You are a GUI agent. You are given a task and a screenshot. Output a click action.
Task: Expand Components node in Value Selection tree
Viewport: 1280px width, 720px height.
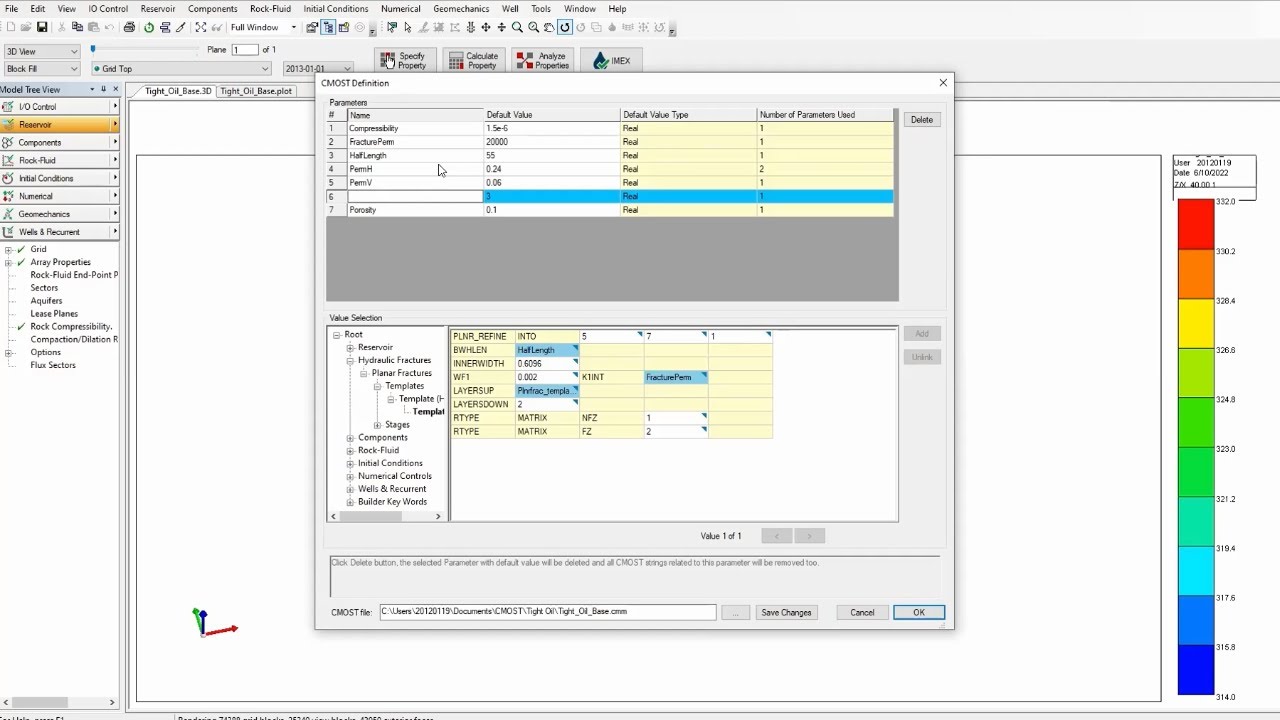350,438
